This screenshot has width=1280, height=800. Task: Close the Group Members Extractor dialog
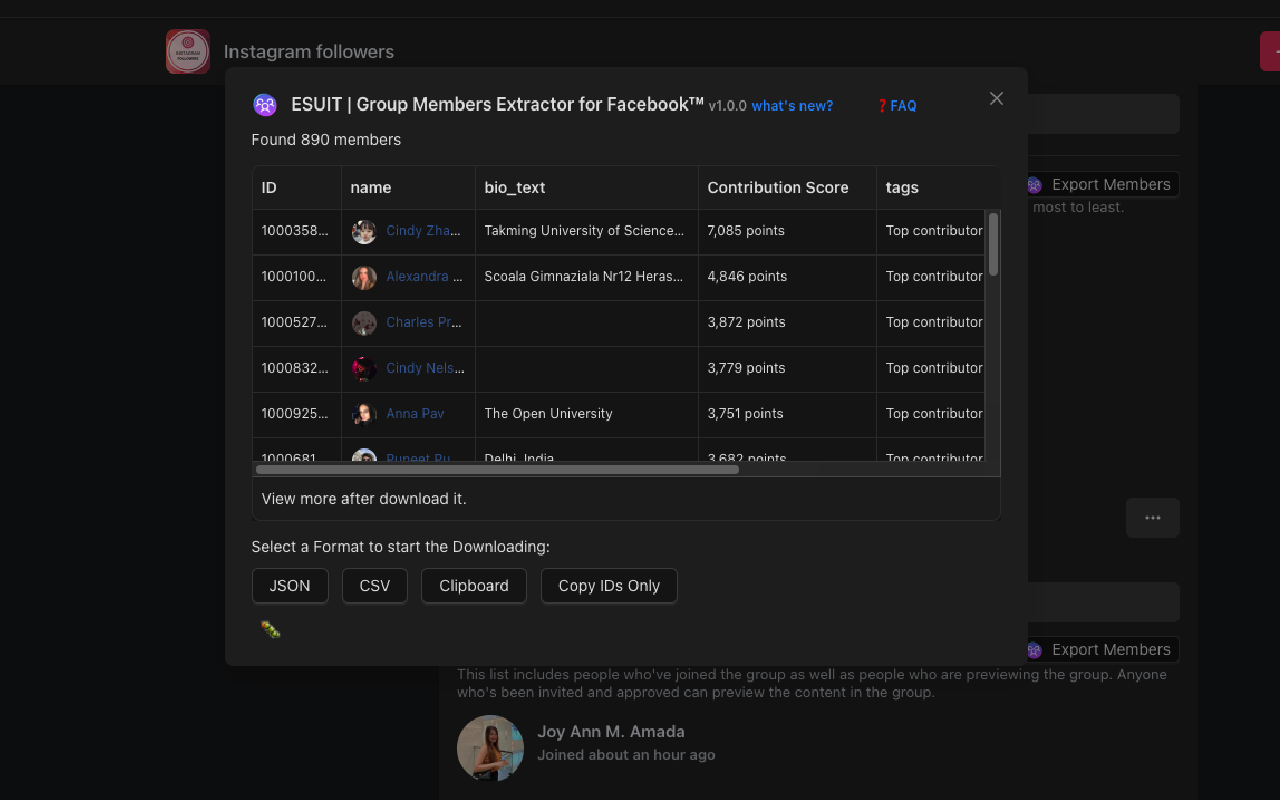[996, 98]
